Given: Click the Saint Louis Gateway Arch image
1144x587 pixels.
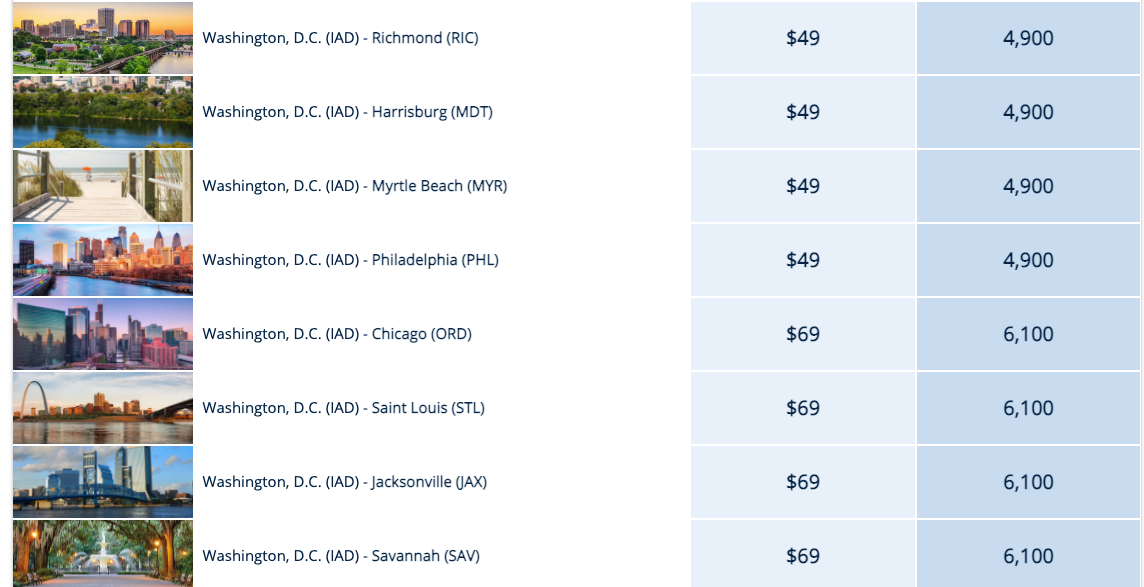Looking at the screenshot, I should pyautogui.click(x=102, y=408).
